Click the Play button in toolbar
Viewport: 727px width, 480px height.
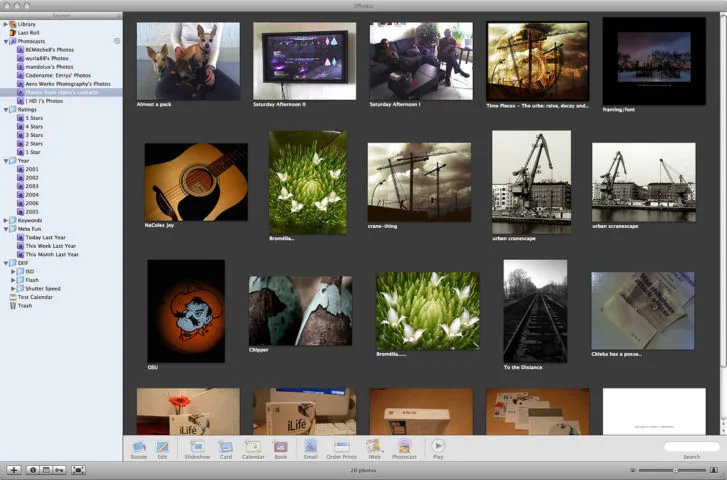pyautogui.click(x=438, y=446)
